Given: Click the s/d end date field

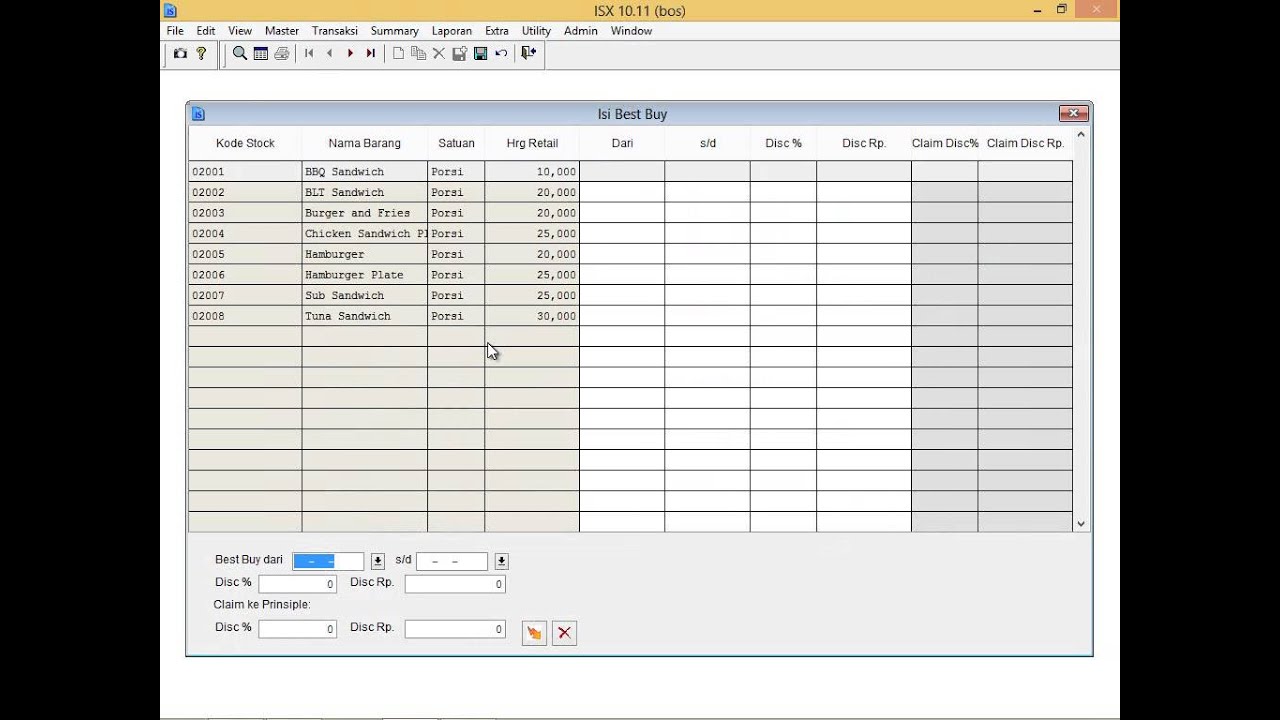Looking at the screenshot, I should pyautogui.click(x=452, y=561).
